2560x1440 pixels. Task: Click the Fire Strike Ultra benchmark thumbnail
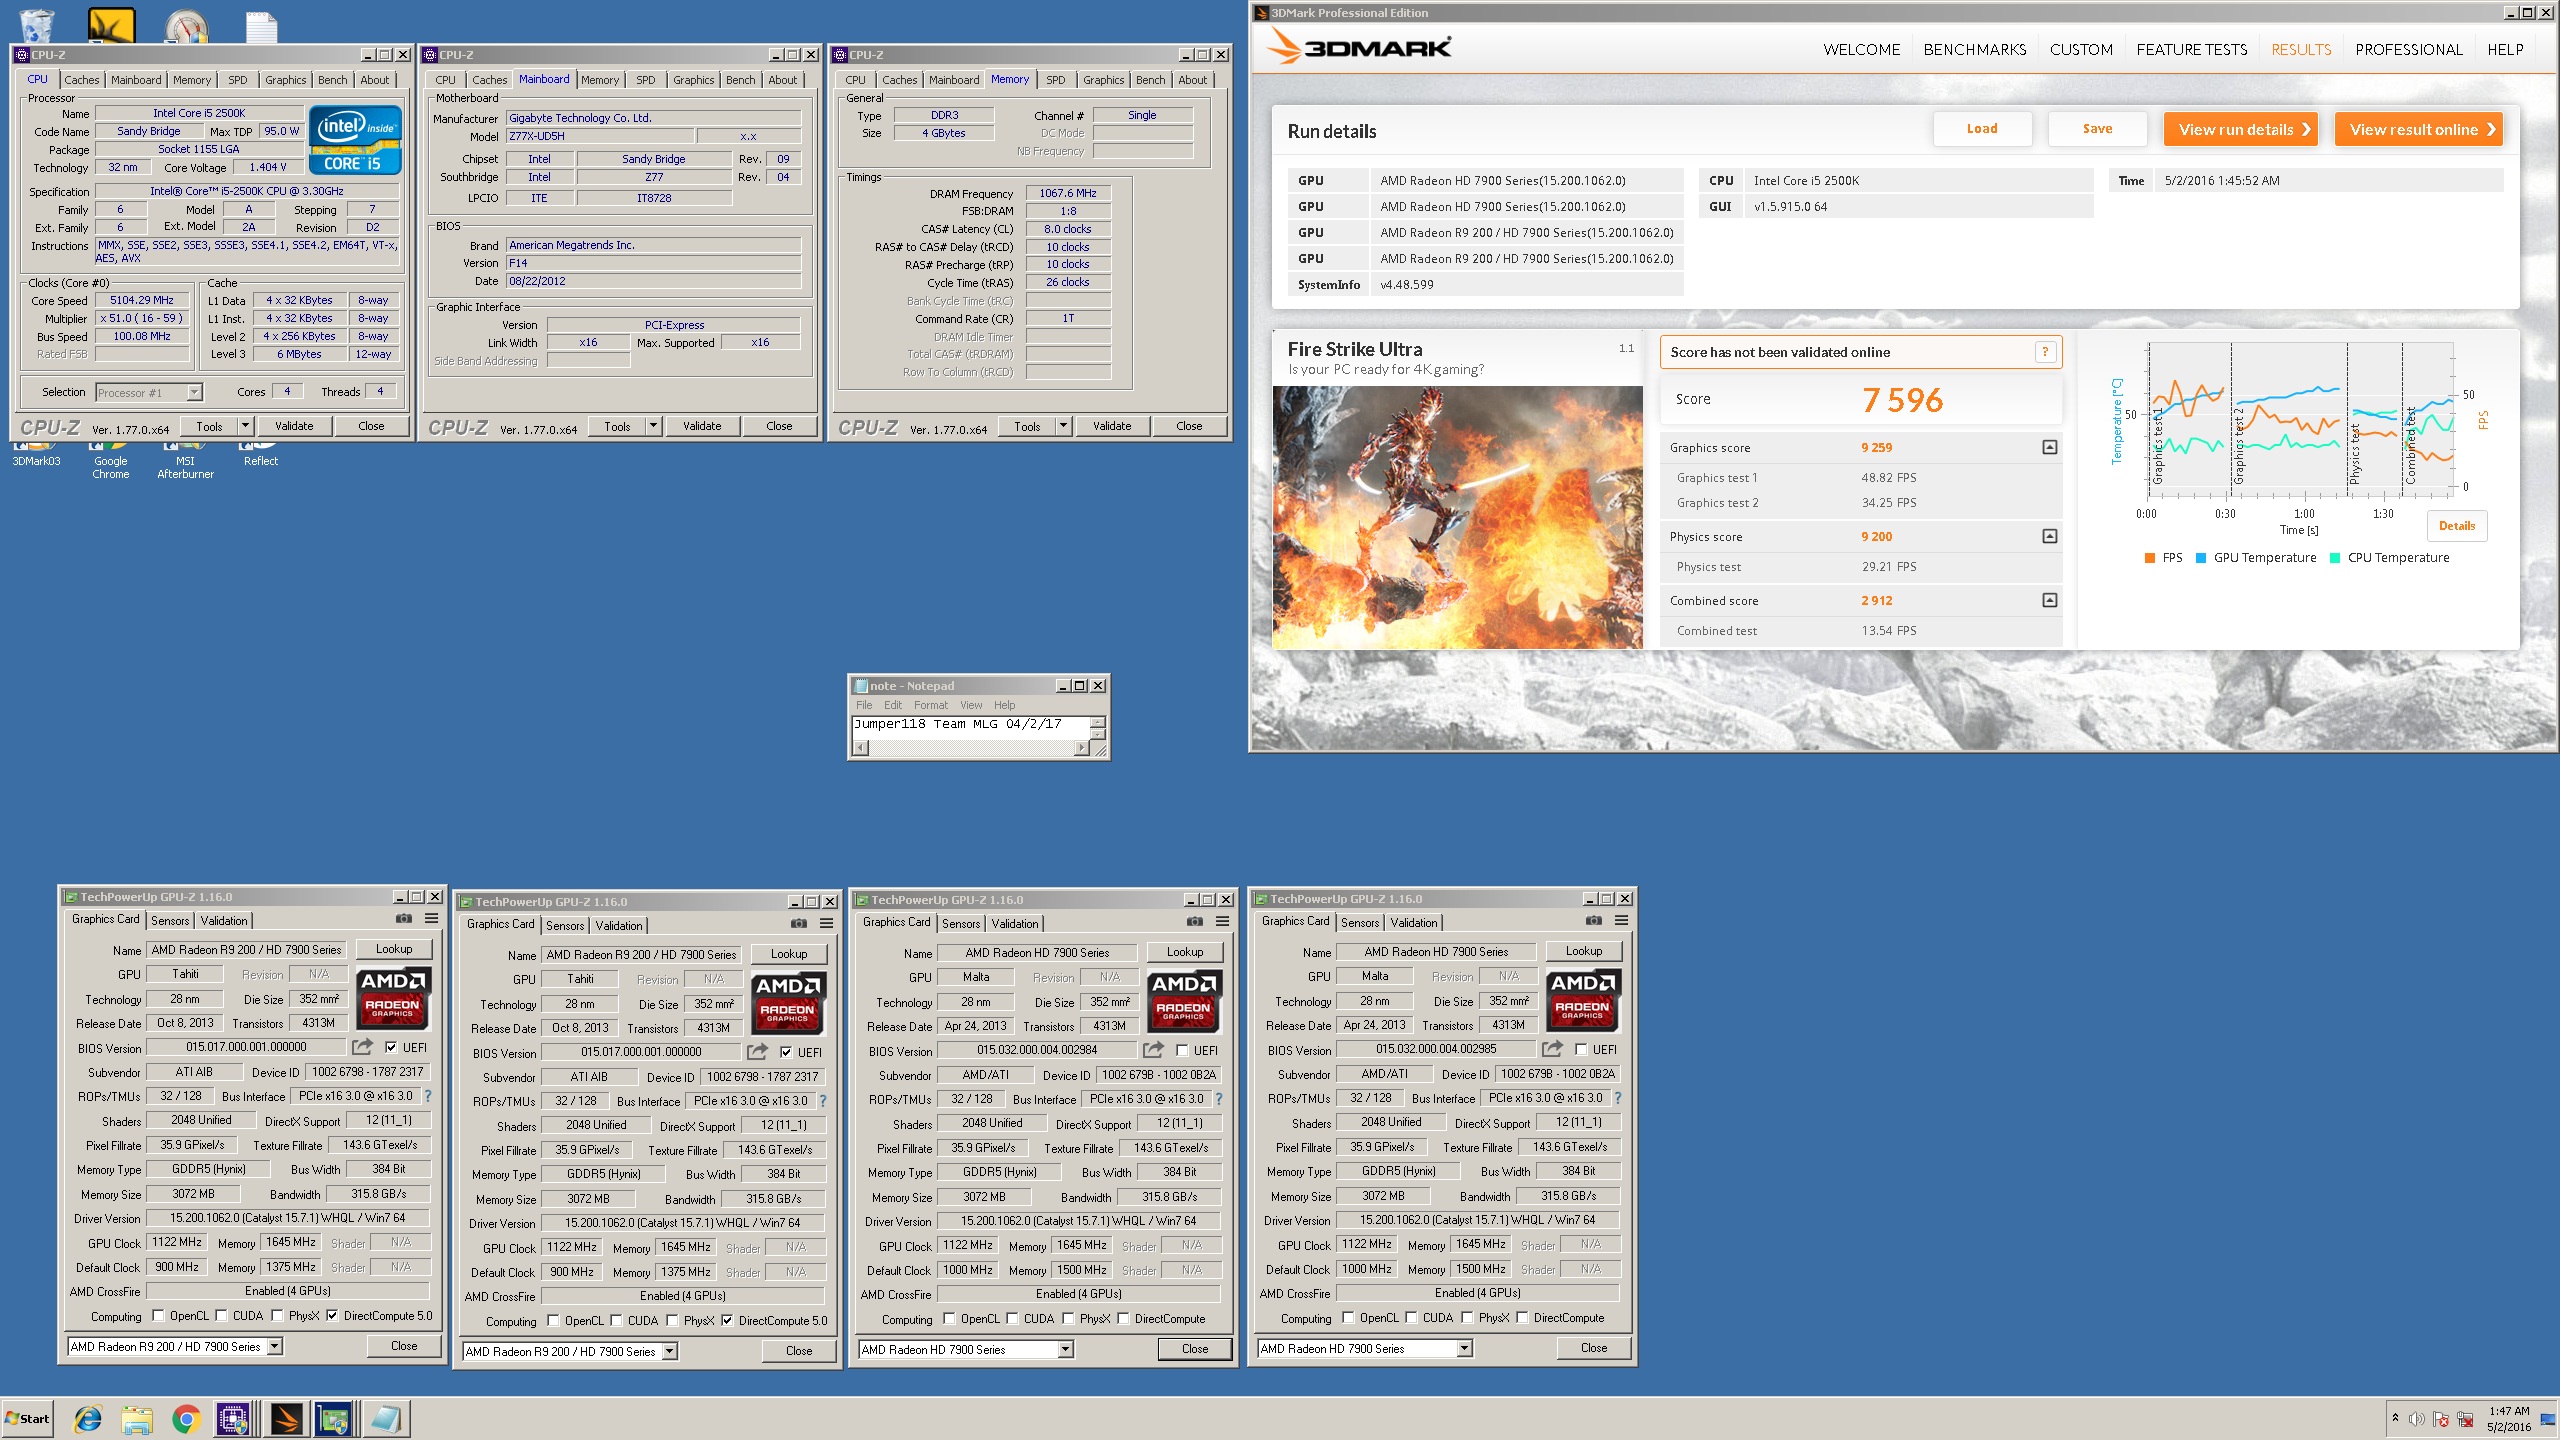(x=1457, y=518)
